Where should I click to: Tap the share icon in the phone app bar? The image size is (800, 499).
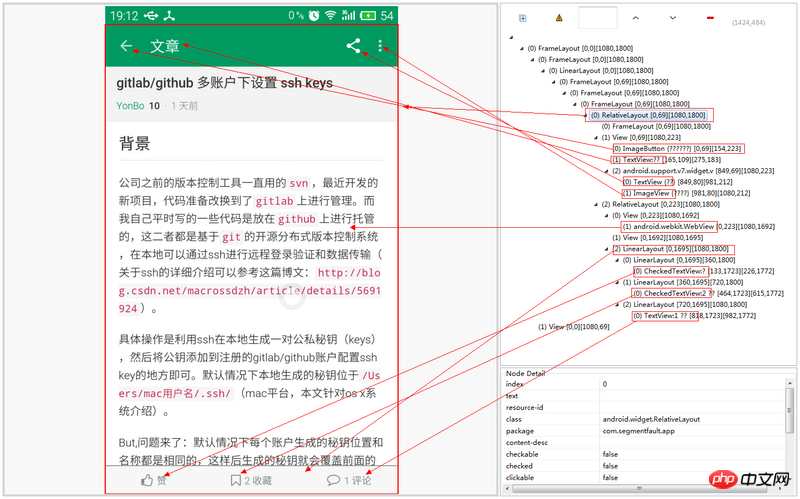point(353,46)
